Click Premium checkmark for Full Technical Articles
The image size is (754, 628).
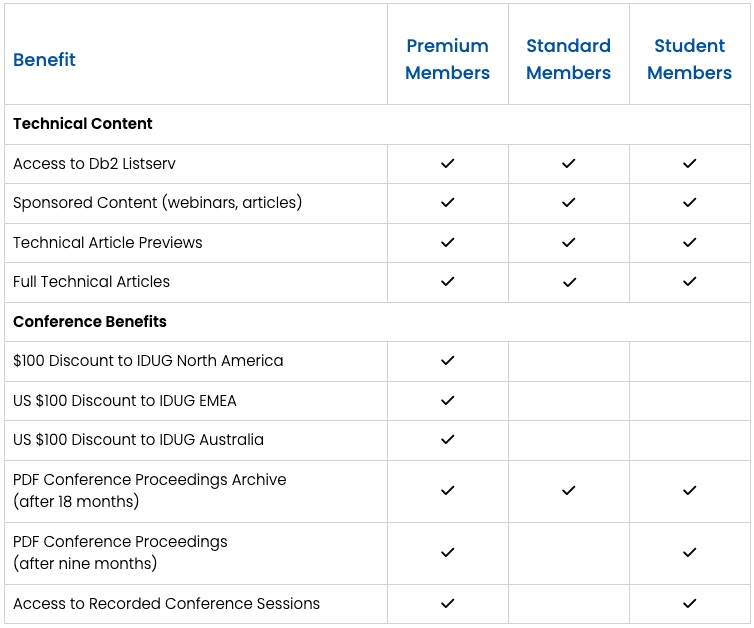[447, 282]
